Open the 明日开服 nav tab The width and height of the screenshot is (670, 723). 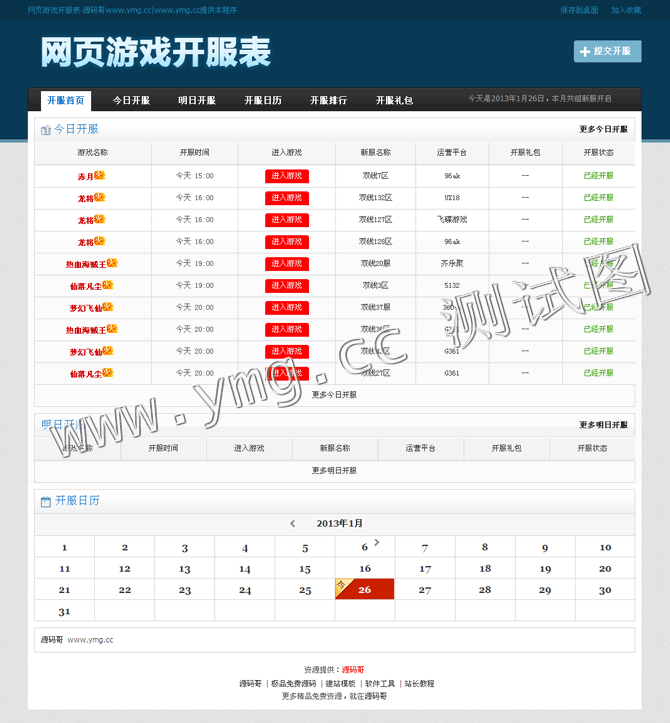tap(197, 100)
